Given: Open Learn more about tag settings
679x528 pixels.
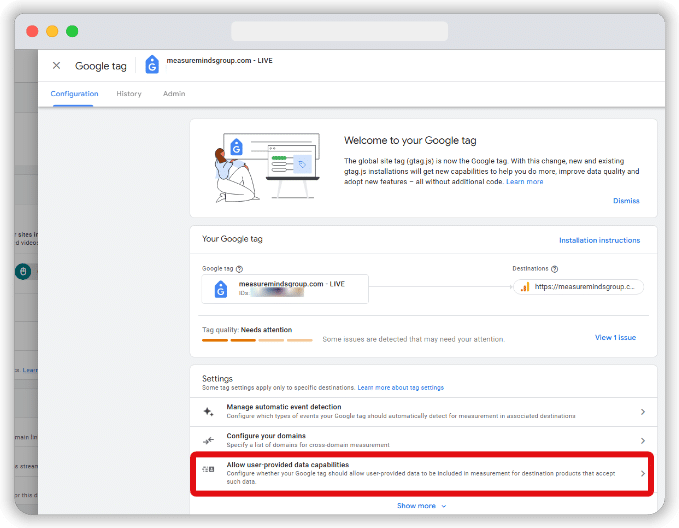Looking at the screenshot, I should [401, 388].
